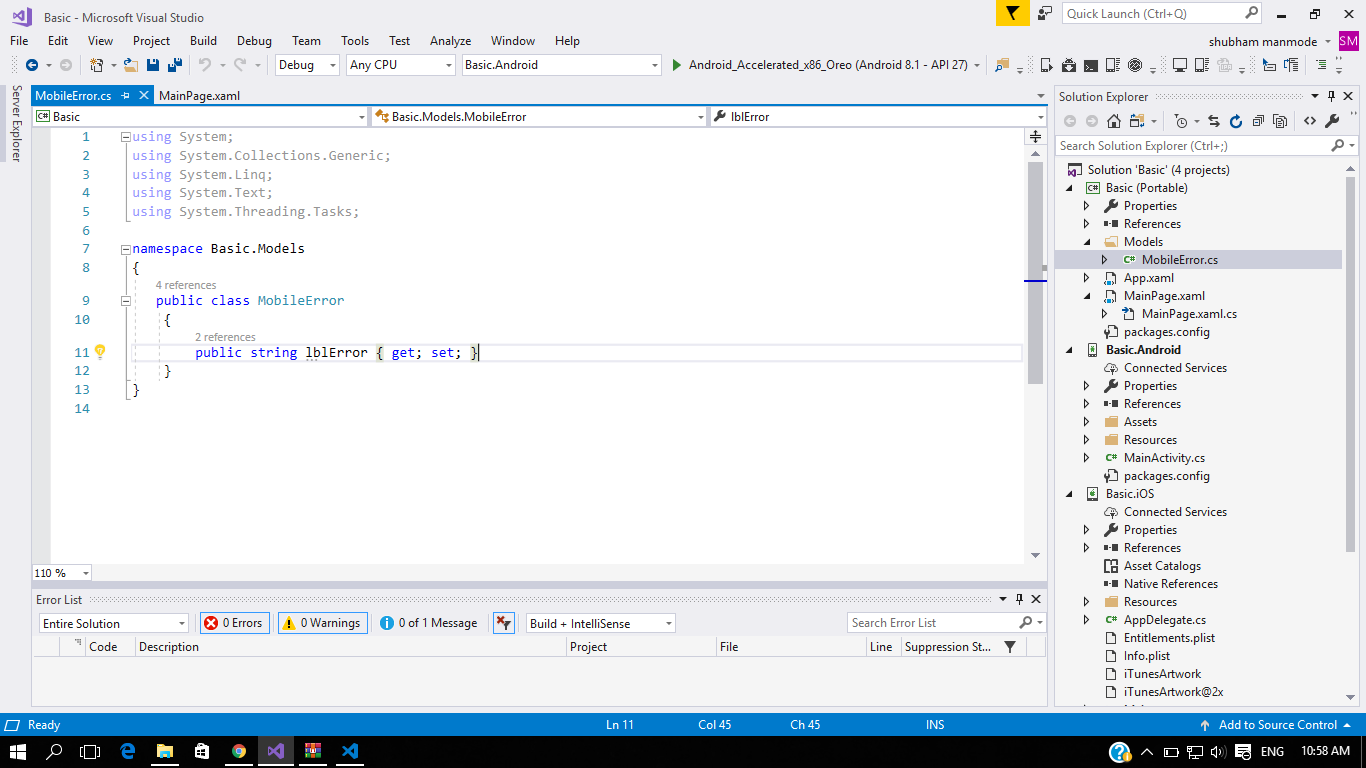The image size is (1366, 768).
Task: Open the 110% zoom level selector
Action: pyautogui.click(x=60, y=572)
